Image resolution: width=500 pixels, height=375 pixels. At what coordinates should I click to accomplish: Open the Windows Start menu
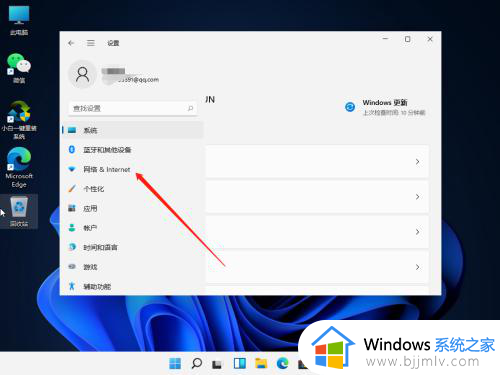tap(175, 363)
